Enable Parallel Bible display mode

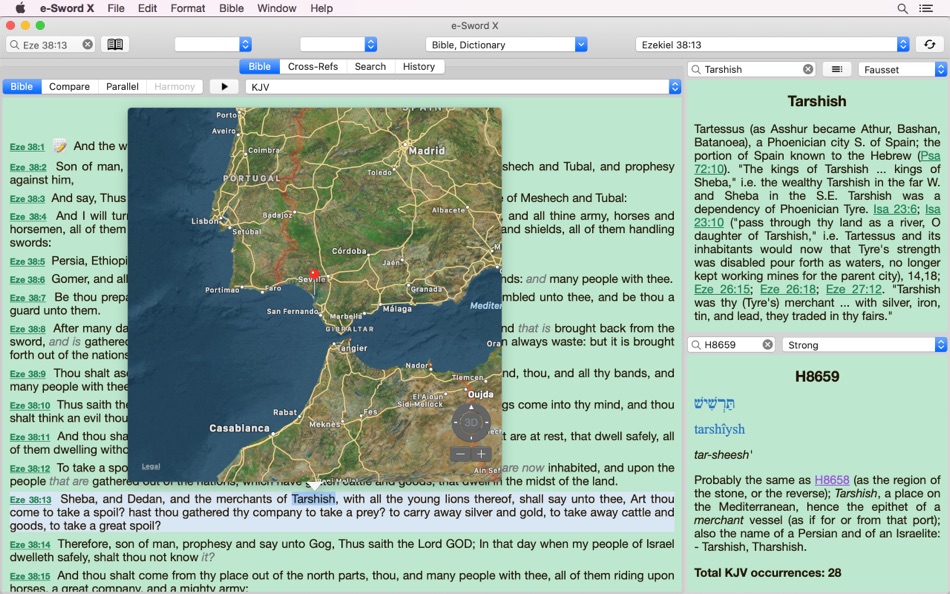pyautogui.click(x=121, y=86)
